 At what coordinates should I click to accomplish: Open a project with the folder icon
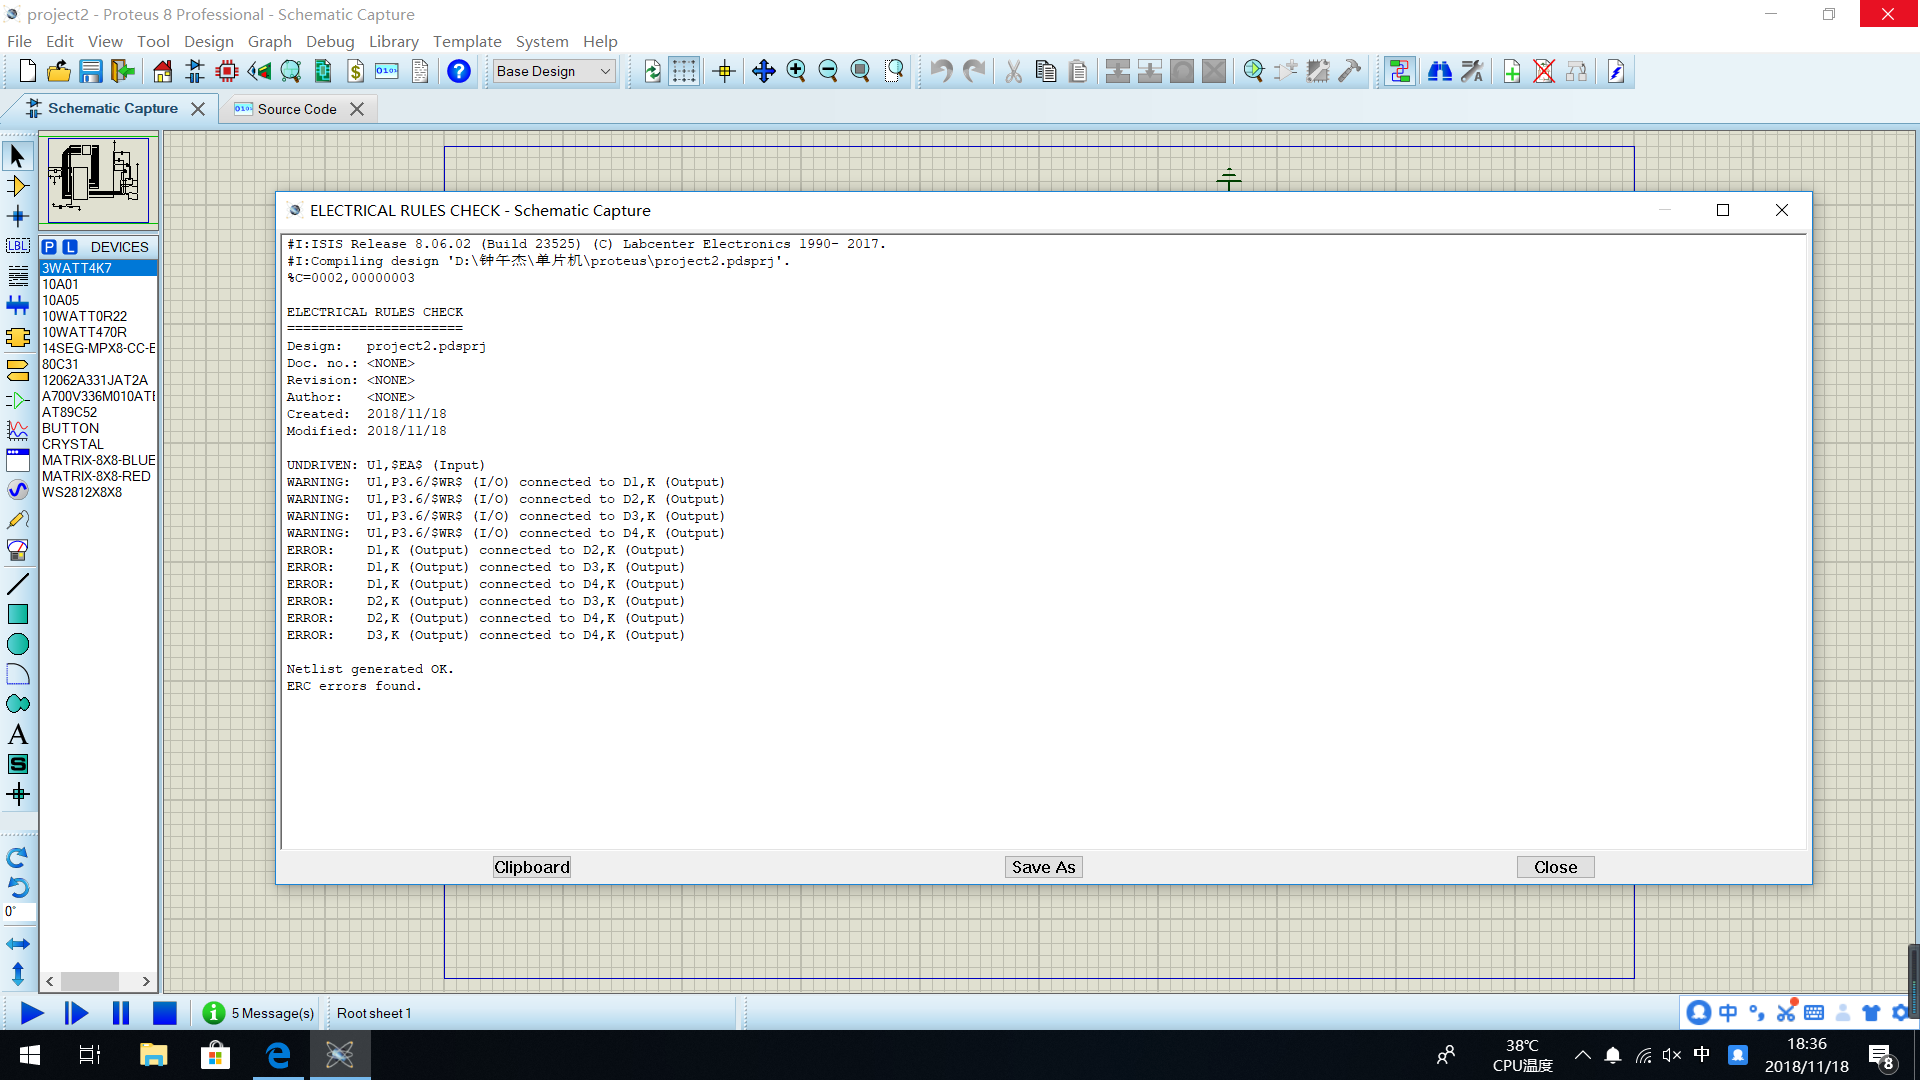tap(59, 71)
